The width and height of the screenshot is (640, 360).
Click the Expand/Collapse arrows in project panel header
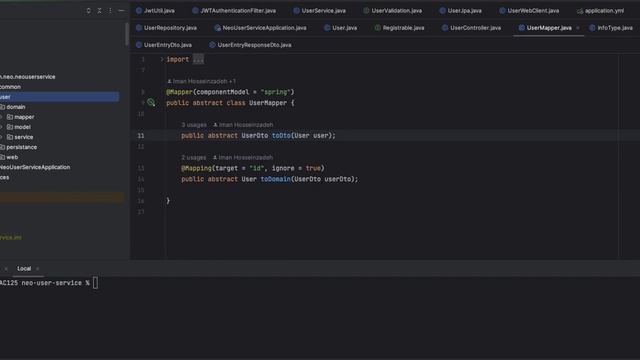pos(89,11)
